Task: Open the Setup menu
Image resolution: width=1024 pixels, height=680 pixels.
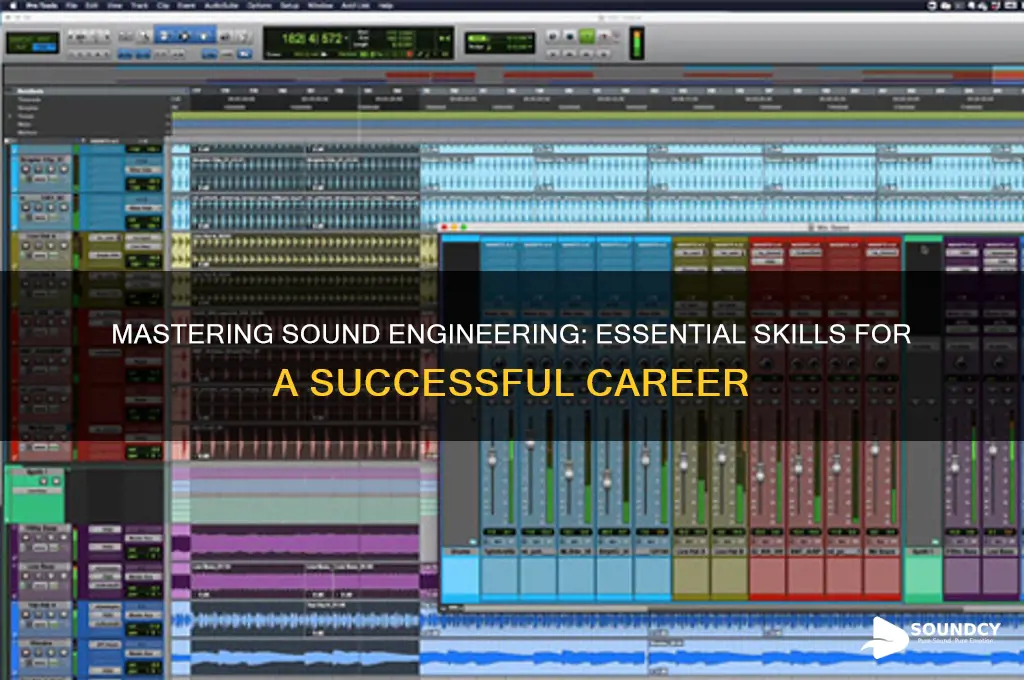Action: coord(289,5)
